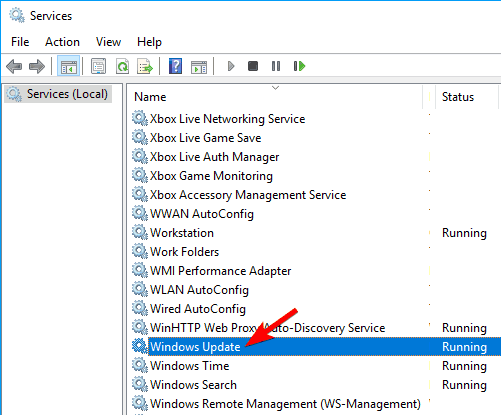Click the Stop Service square icon

253,66
